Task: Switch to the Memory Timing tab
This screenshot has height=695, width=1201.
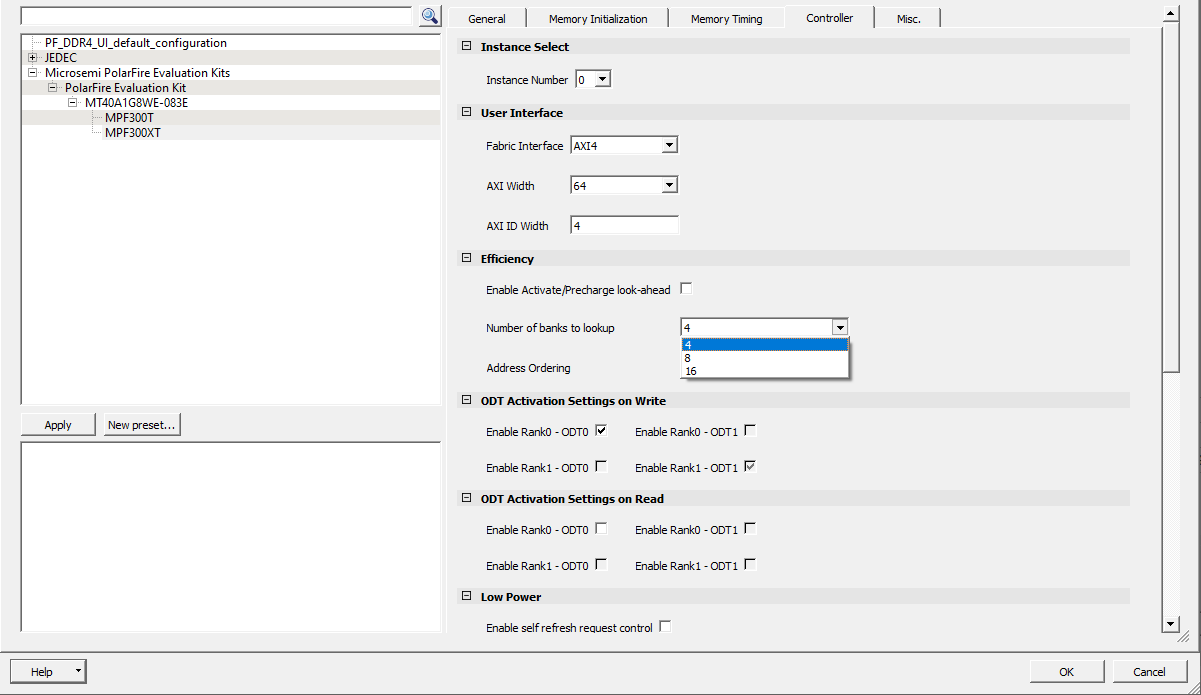Action: coord(726,19)
